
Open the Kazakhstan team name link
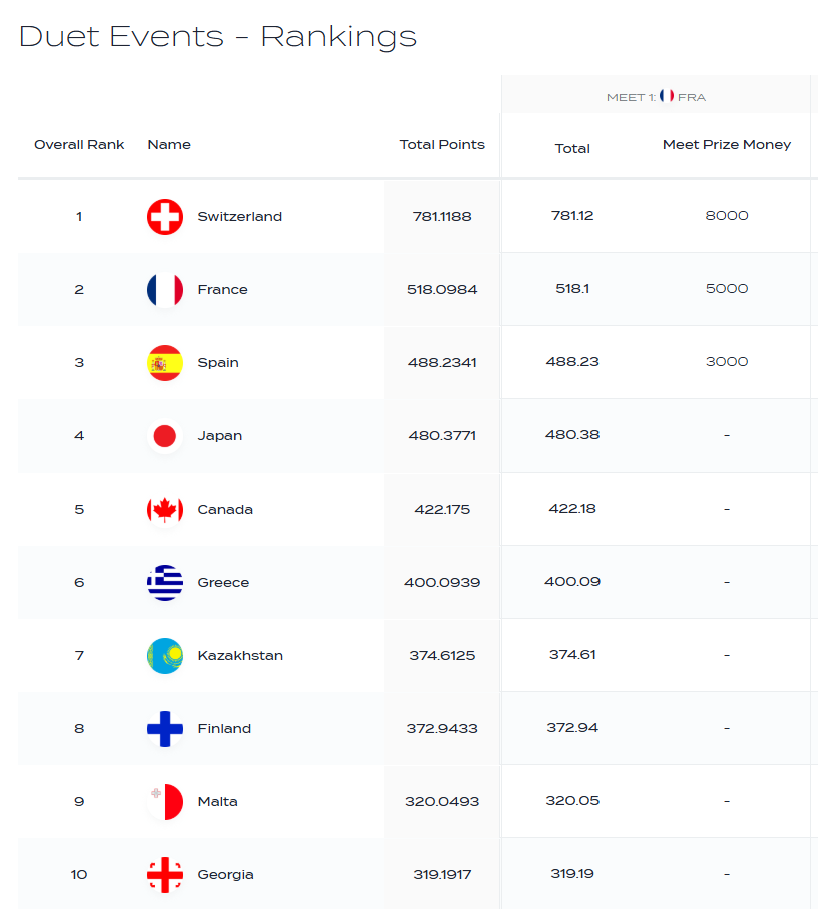tap(240, 656)
